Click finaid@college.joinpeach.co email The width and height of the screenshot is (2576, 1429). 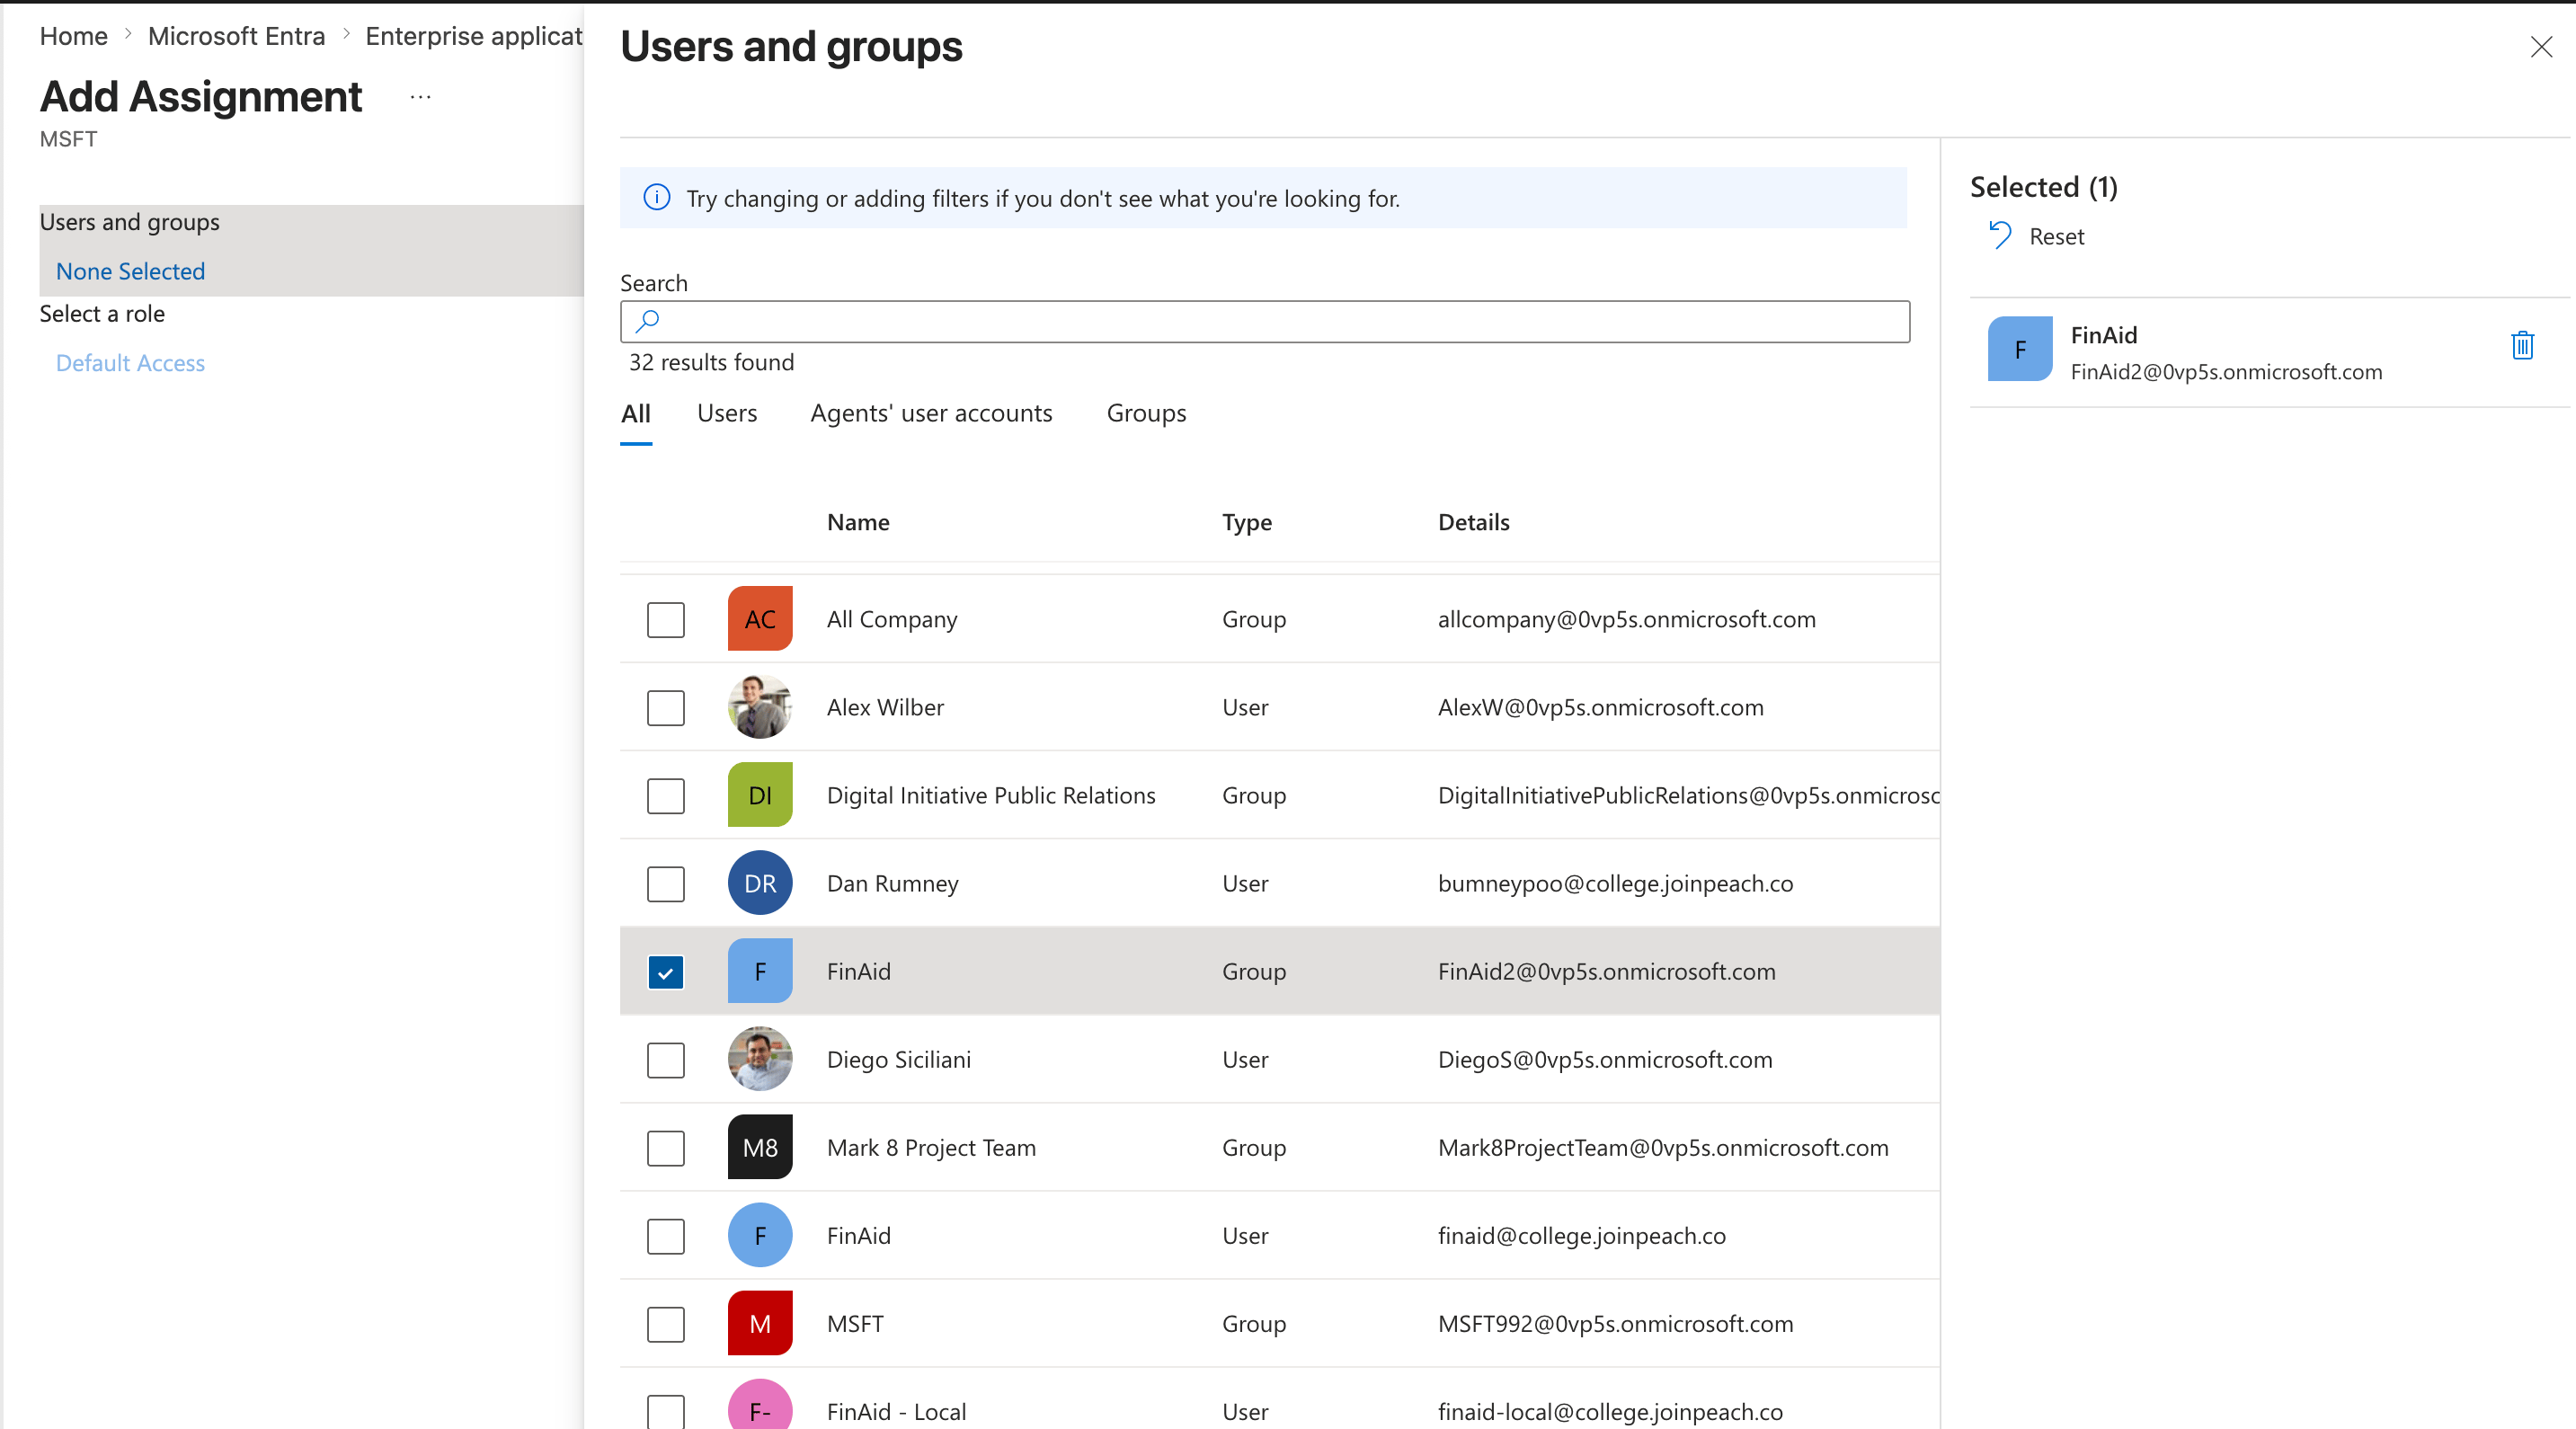pyautogui.click(x=1582, y=1235)
